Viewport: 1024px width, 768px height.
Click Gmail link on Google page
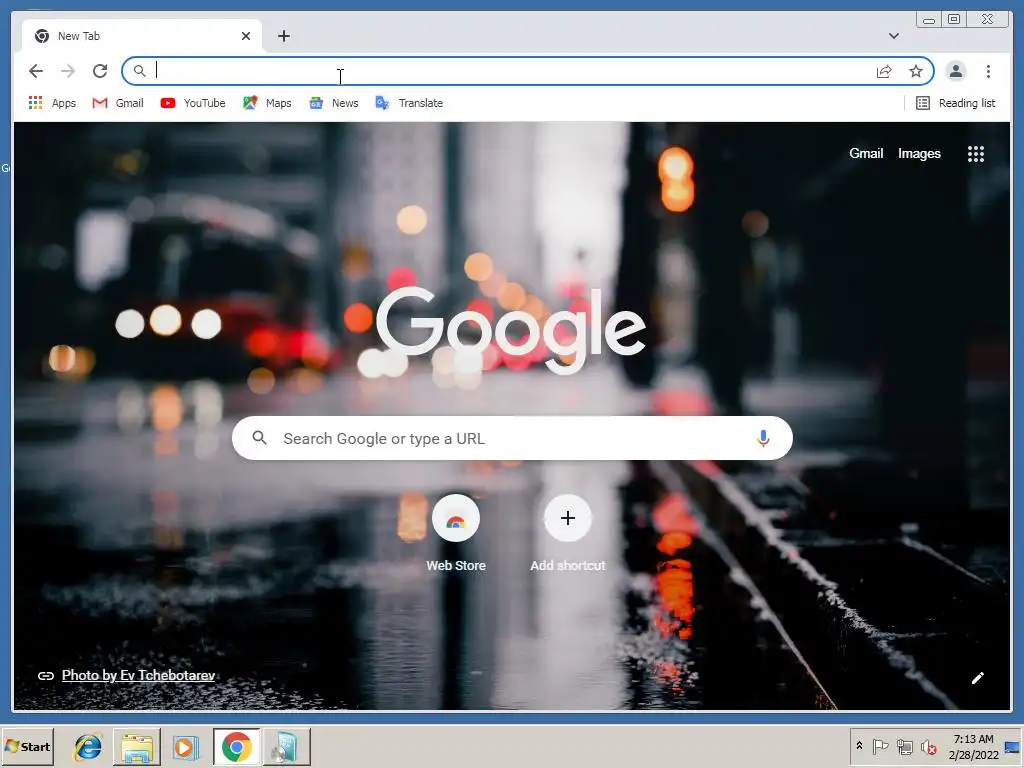click(x=865, y=153)
